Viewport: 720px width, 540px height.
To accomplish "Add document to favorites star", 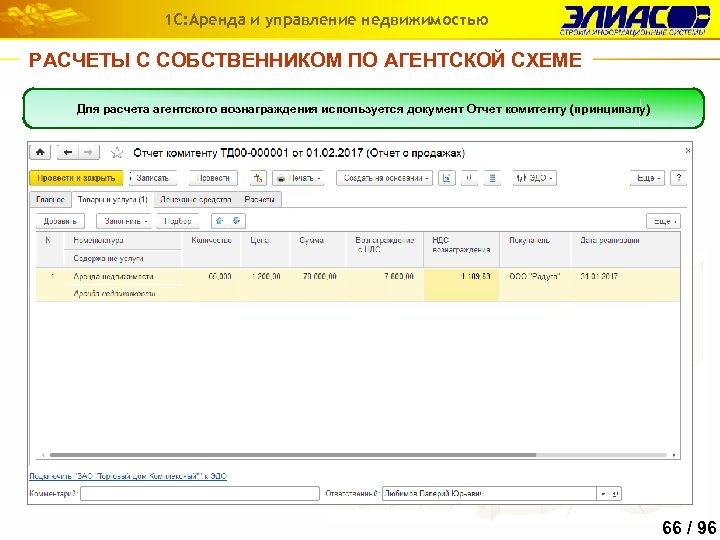I will click(117, 152).
